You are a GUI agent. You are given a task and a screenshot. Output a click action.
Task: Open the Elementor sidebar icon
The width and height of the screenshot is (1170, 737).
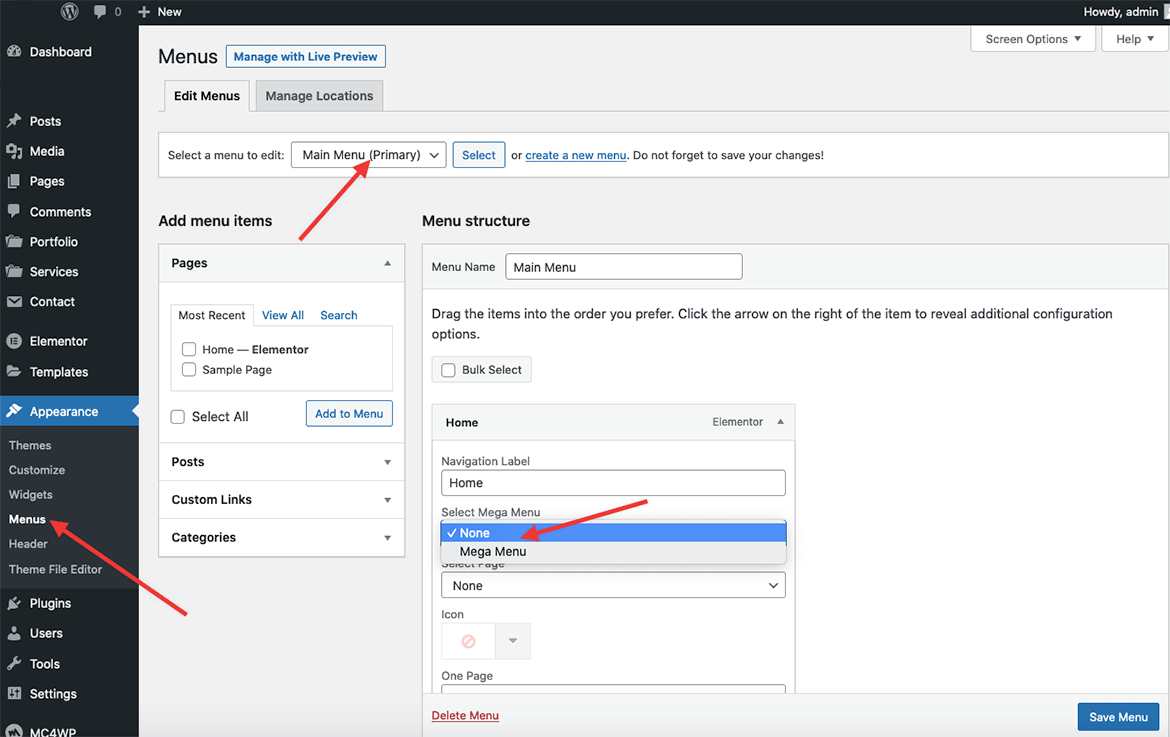click(14, 341)
